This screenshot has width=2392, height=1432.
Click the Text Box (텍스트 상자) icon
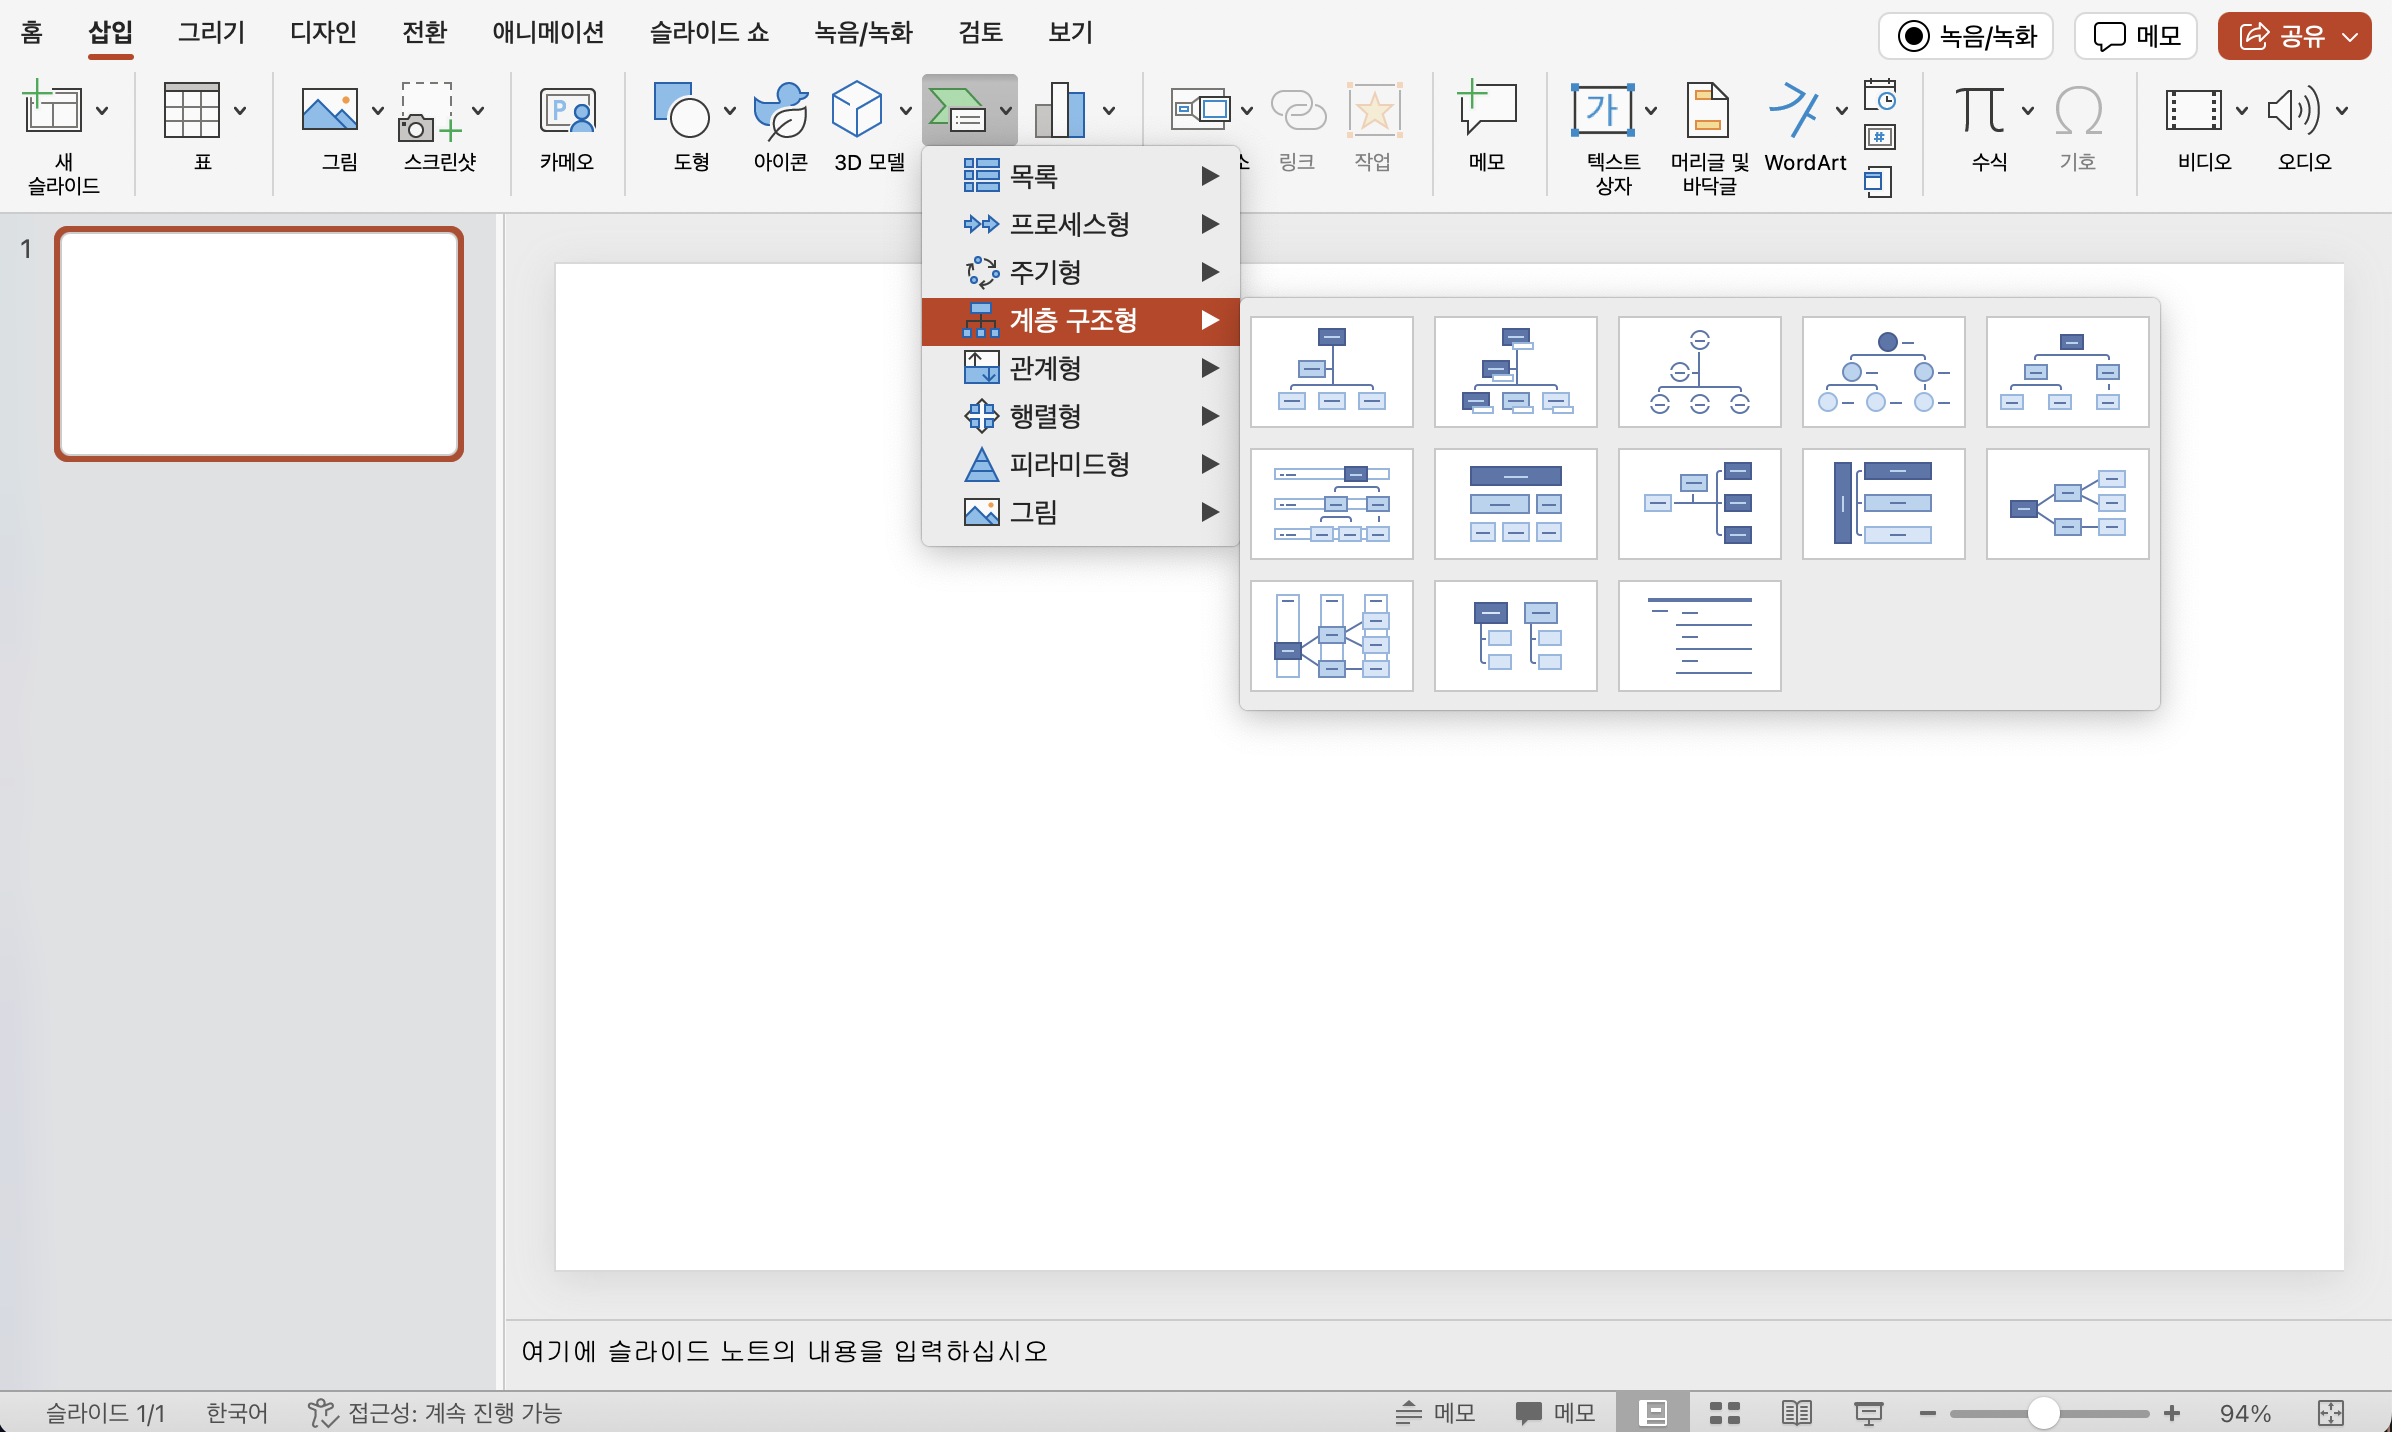point(1603,110)
